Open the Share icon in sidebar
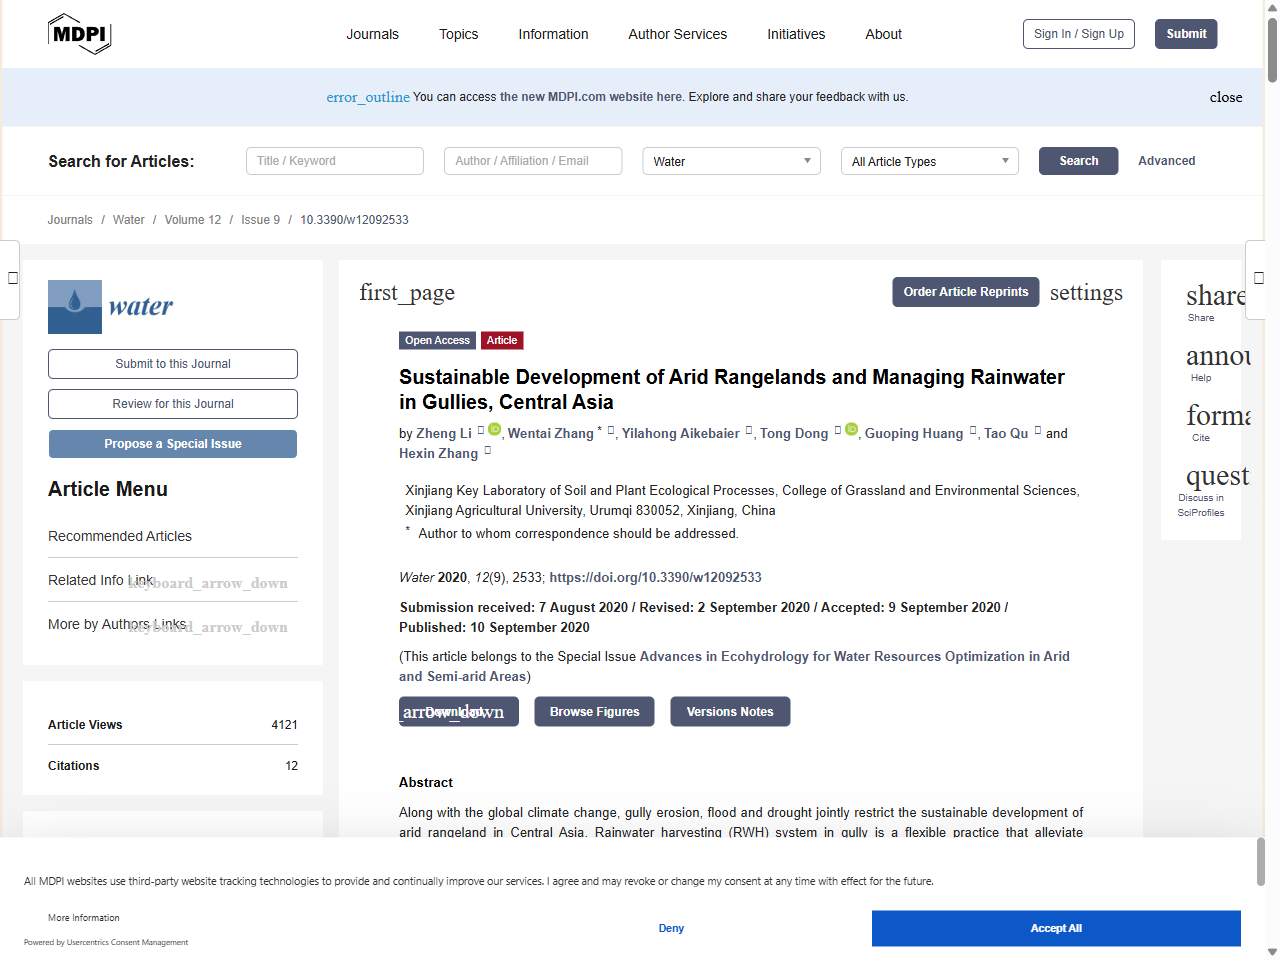Screen dimensions: 1280x960 tap(1212, 297)
